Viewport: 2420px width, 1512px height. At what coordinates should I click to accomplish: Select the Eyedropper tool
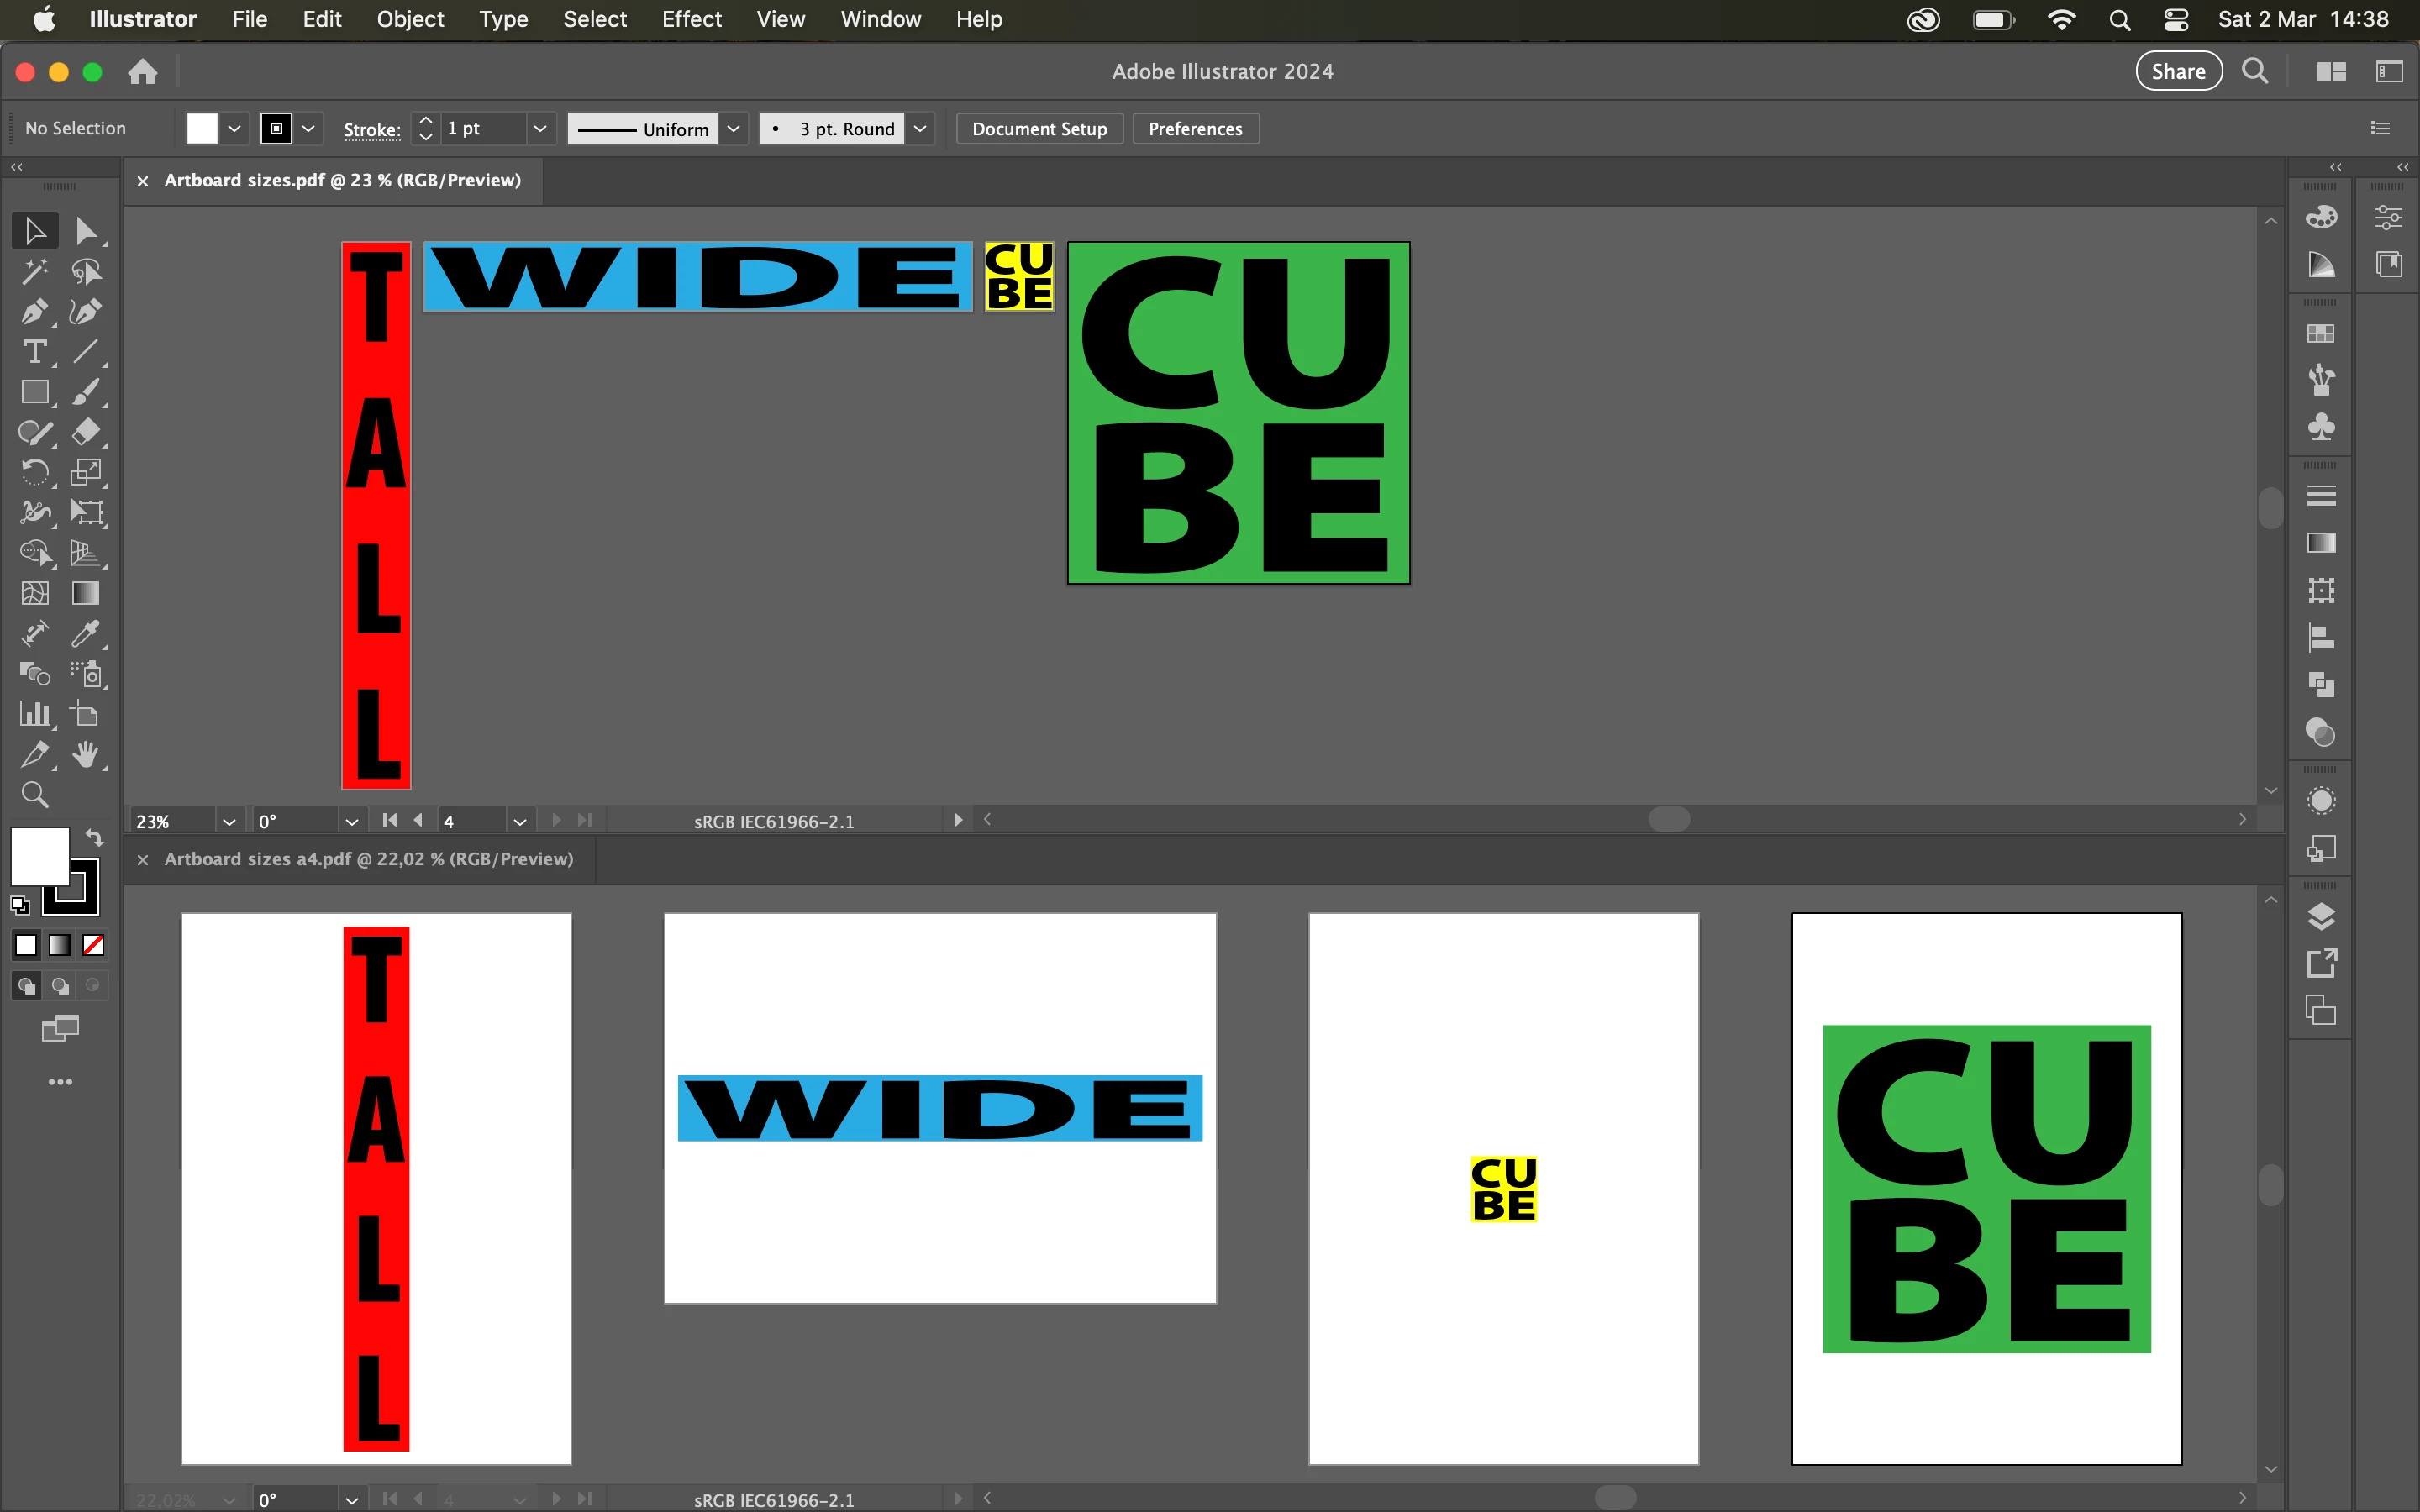tap(86, 634)
